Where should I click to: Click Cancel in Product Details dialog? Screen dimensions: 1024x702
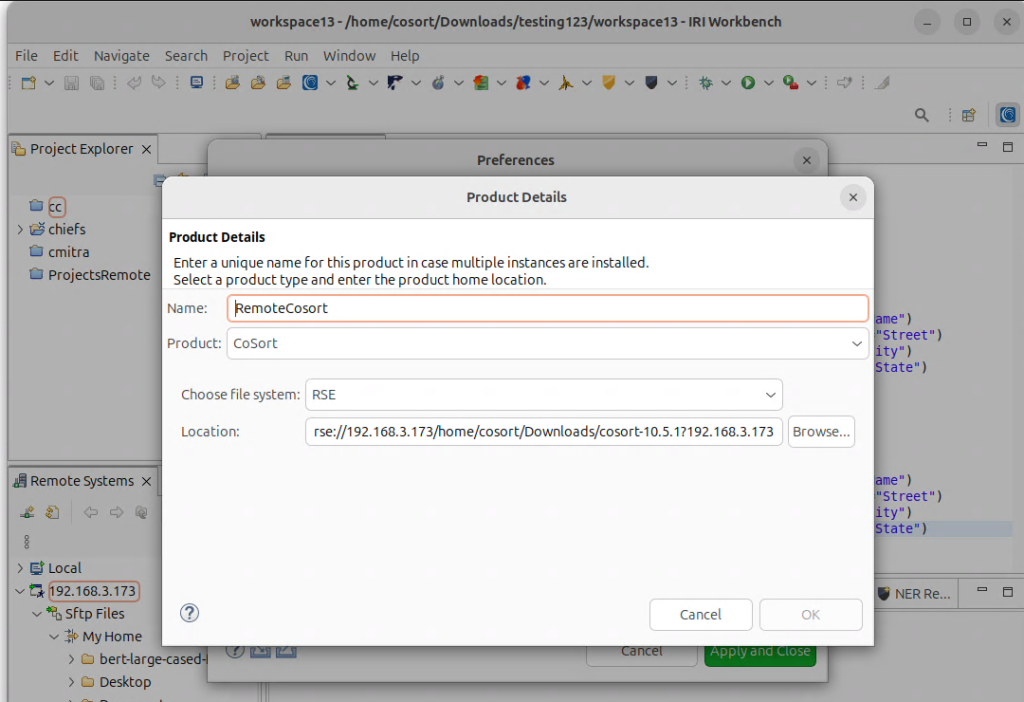point(701,614)
